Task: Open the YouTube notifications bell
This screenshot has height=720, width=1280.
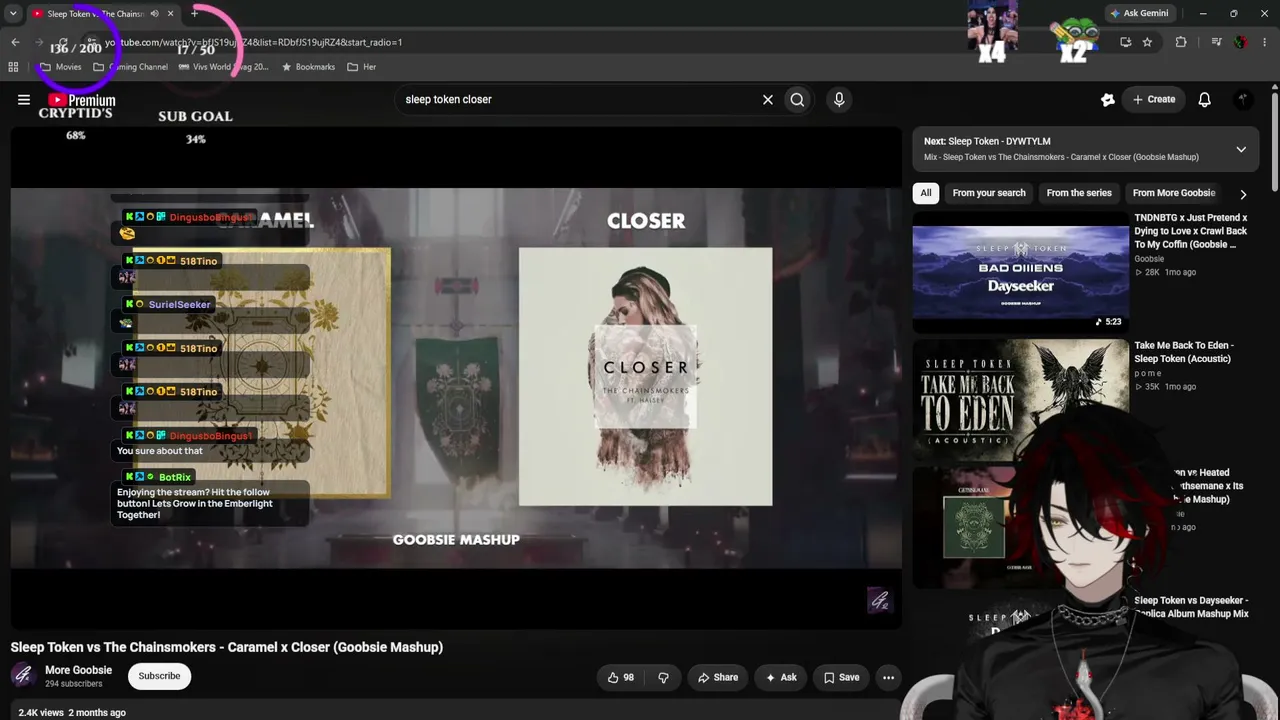Action: pyautogui.click(x=1205, y=99)
